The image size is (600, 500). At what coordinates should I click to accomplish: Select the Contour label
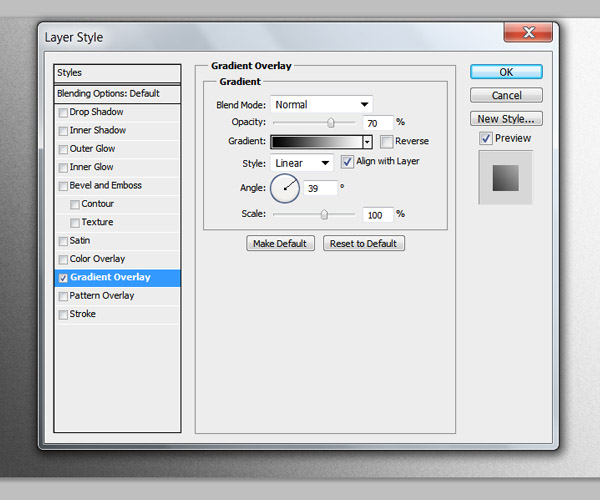click(x=98, y=204)
